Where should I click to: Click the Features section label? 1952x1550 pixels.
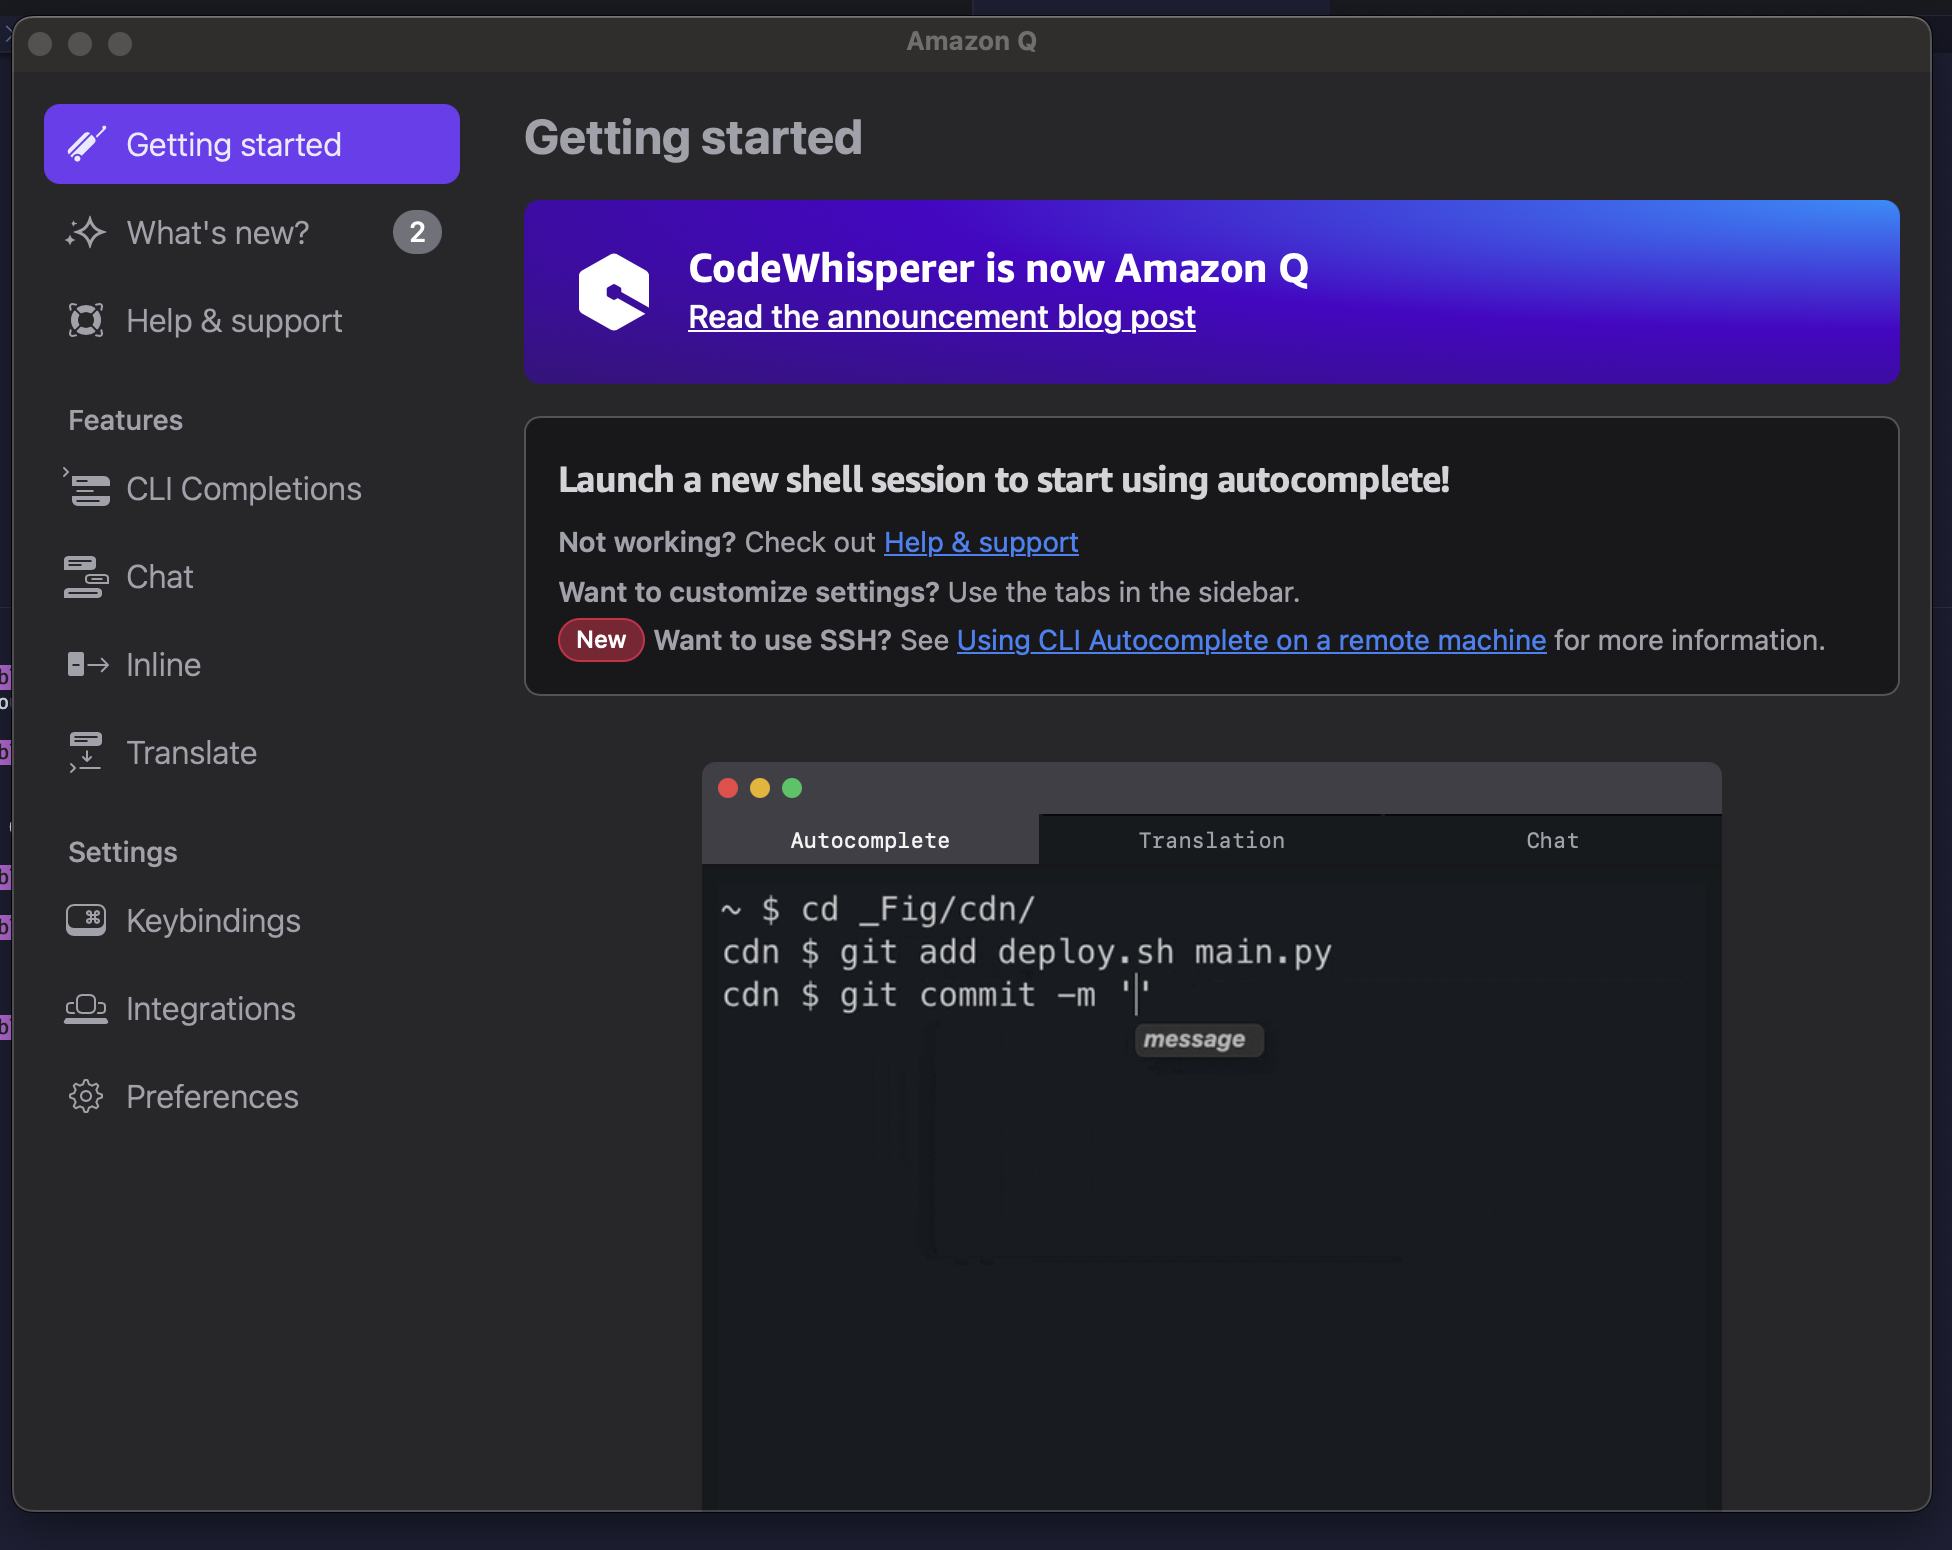pyautogui.click(x=125, y=420)
